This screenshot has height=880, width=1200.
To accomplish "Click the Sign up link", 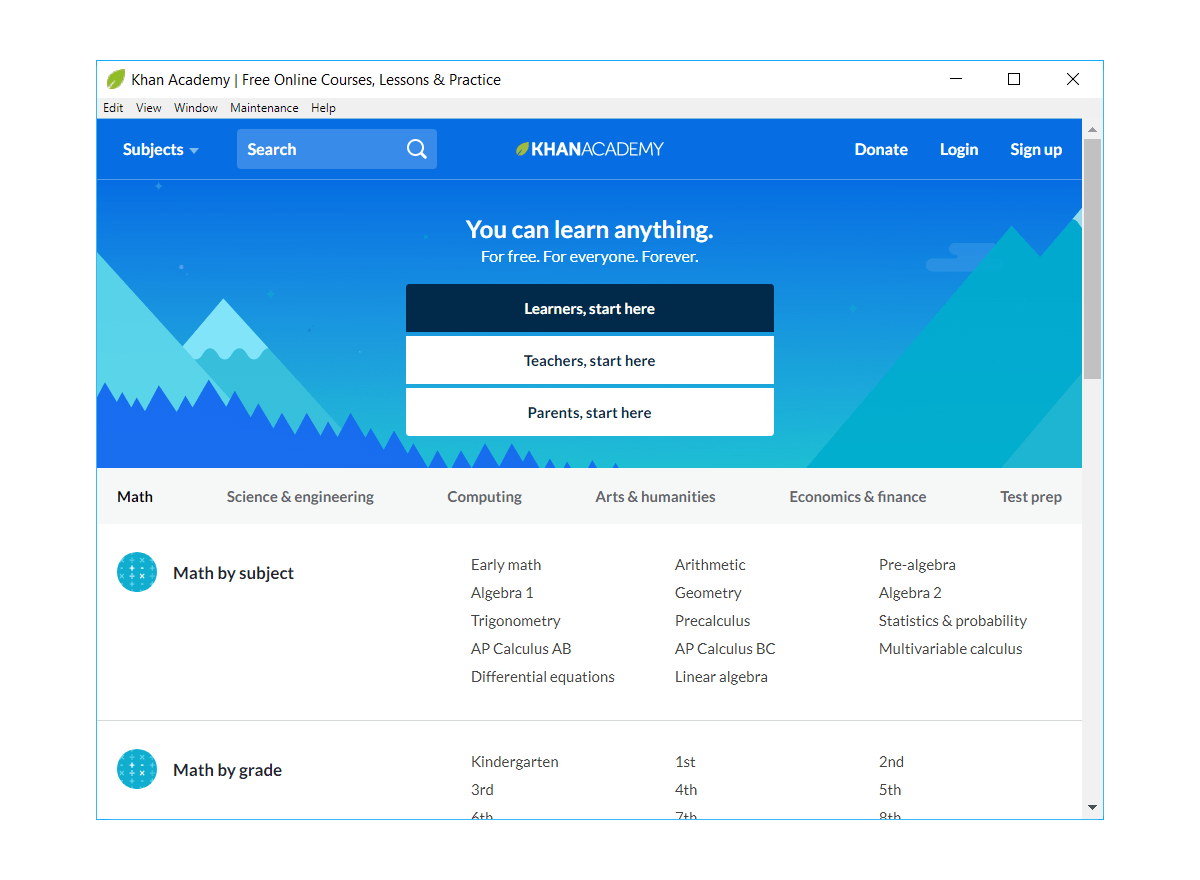I will tap(1036, 149).
